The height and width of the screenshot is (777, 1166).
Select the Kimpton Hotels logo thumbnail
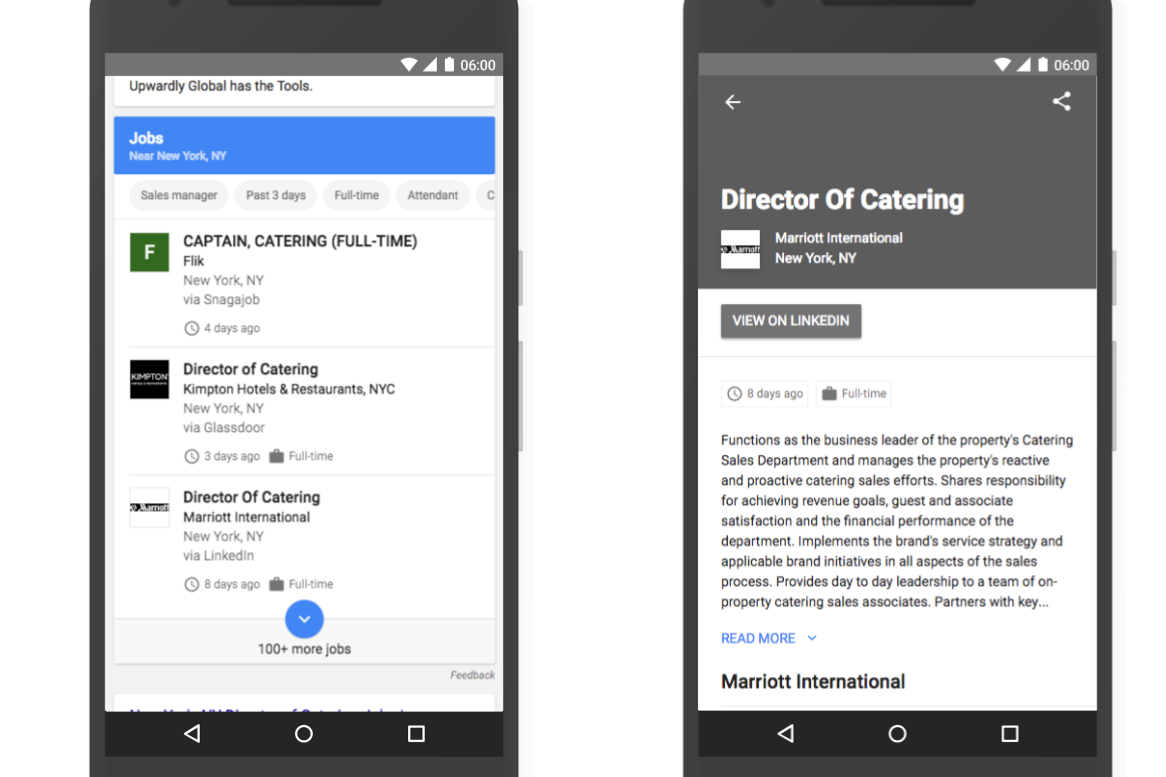(149, 380)
